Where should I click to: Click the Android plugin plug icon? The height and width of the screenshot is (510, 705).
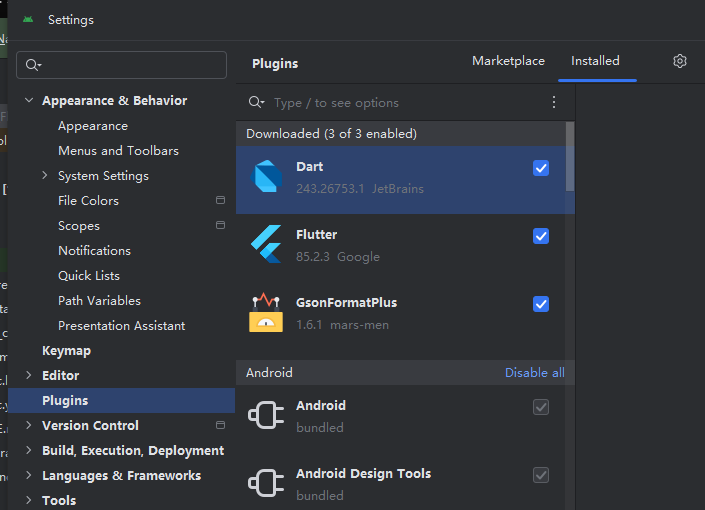coord(266,415)
